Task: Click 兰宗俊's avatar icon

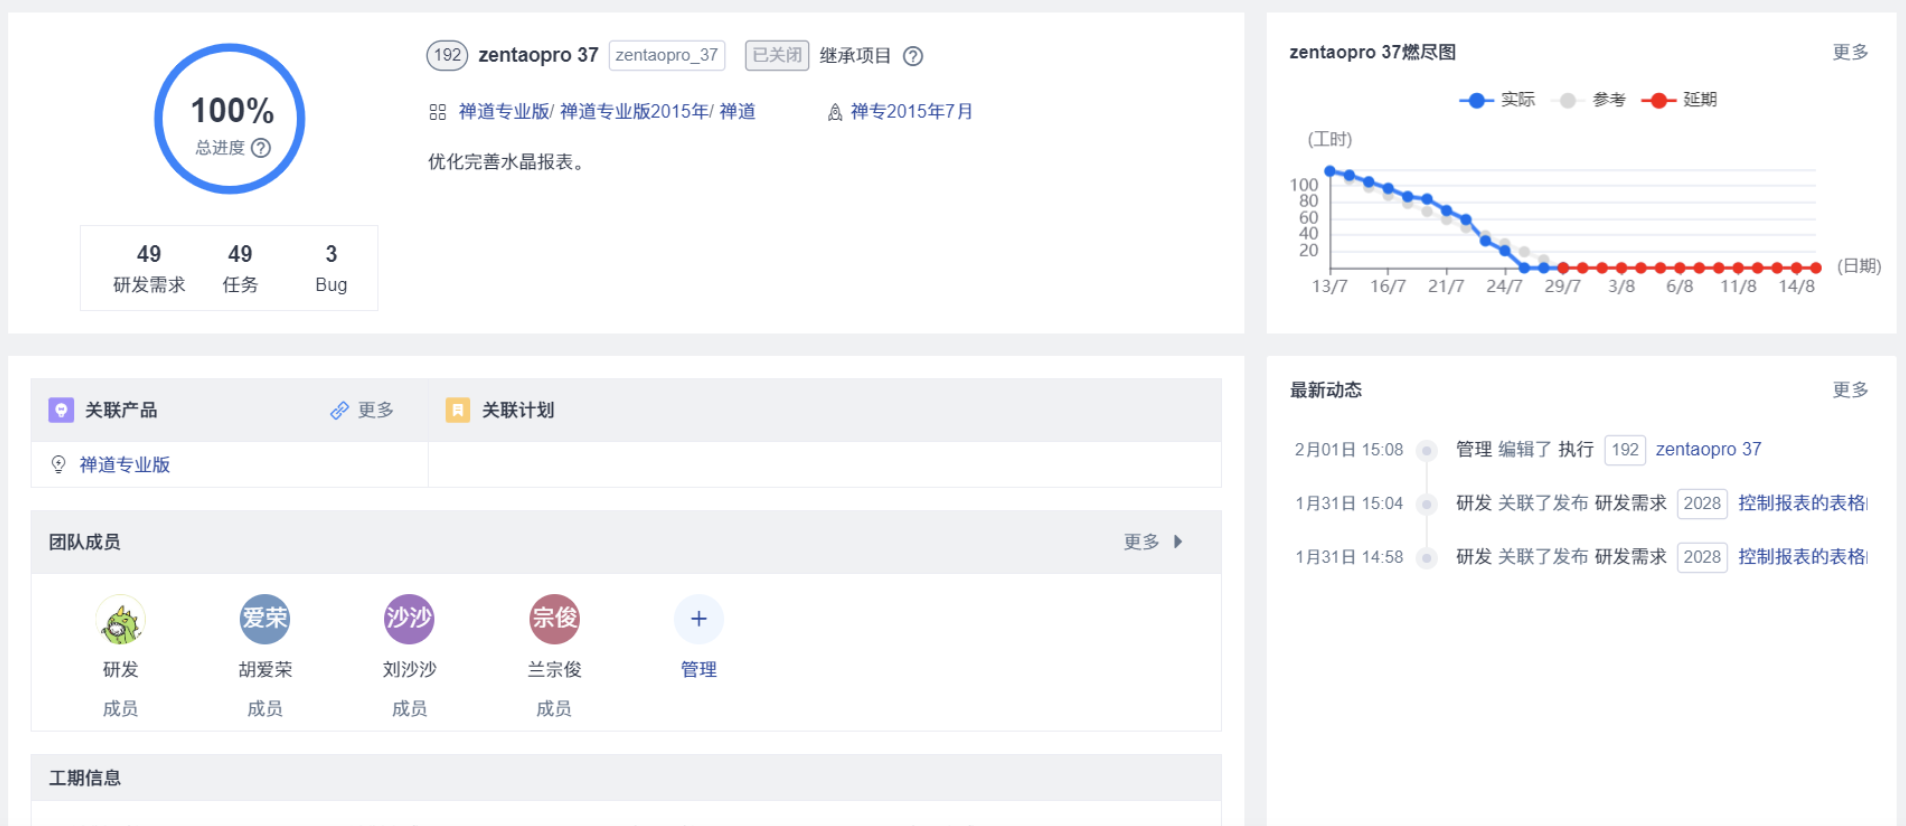Action: (554, 619)
